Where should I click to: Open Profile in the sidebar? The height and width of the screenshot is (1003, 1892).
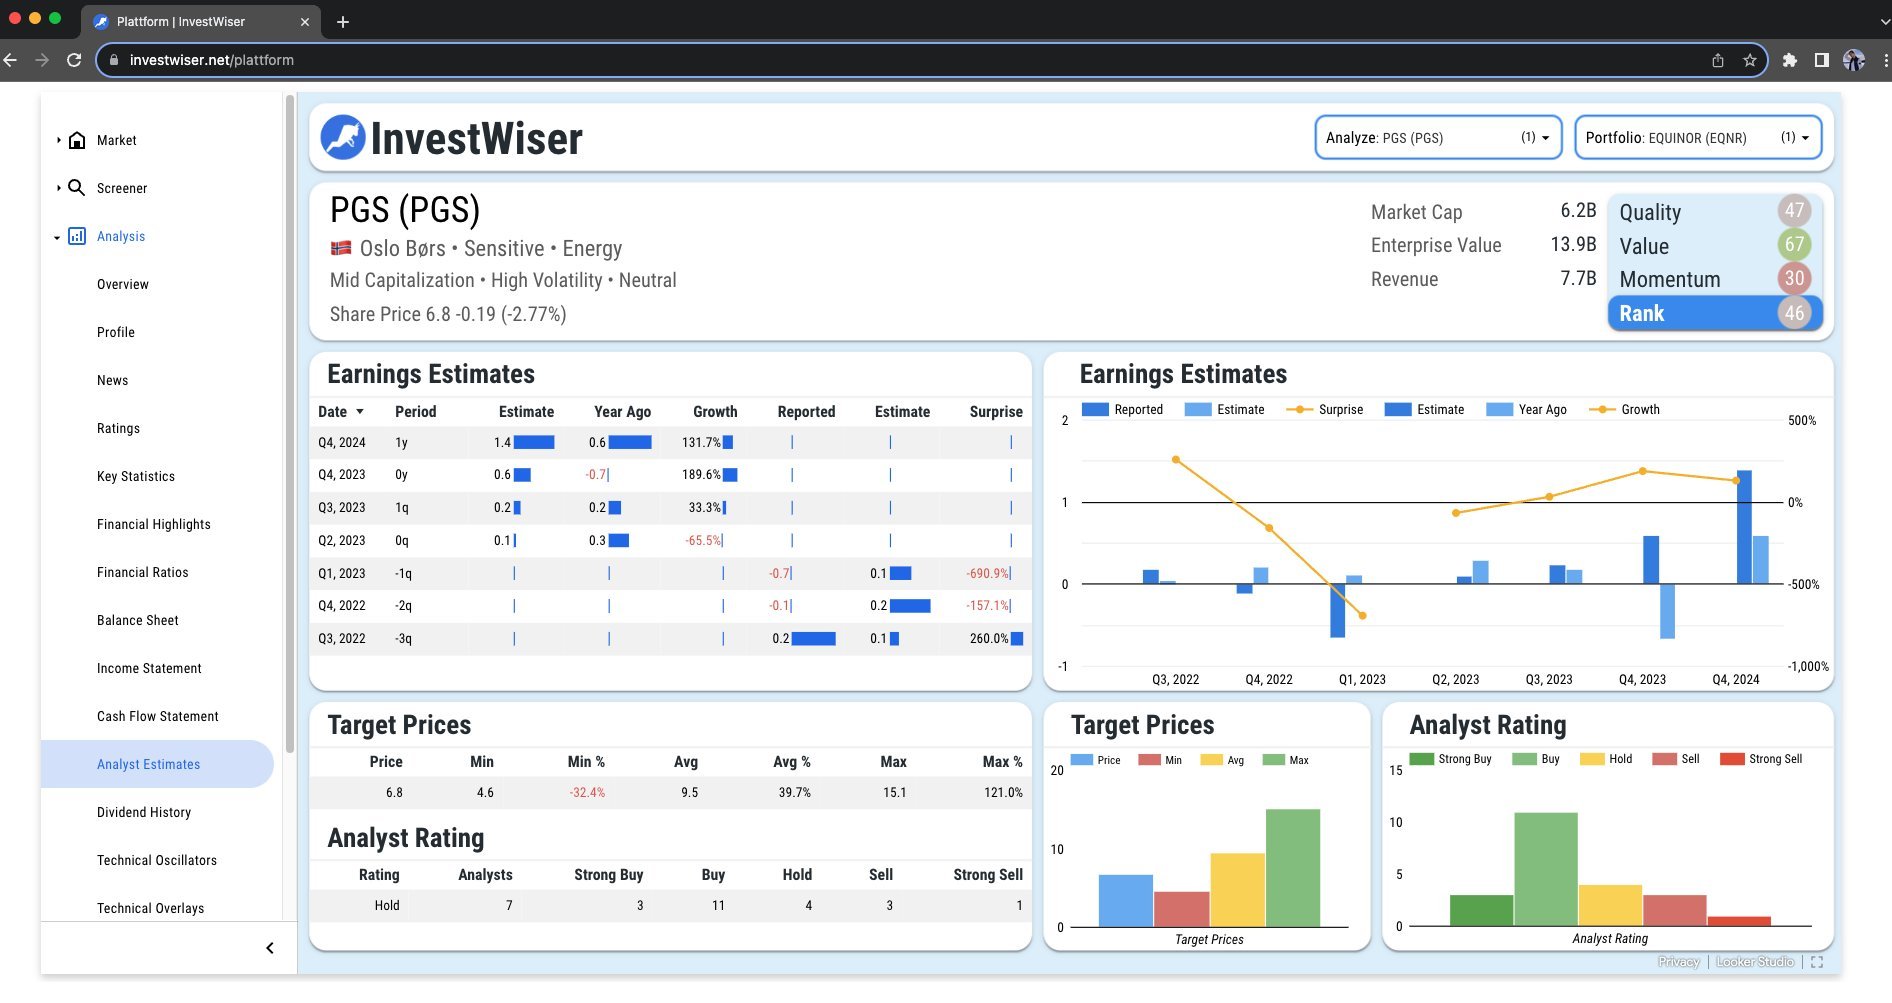pyautogui.click(x=116, y=332)
